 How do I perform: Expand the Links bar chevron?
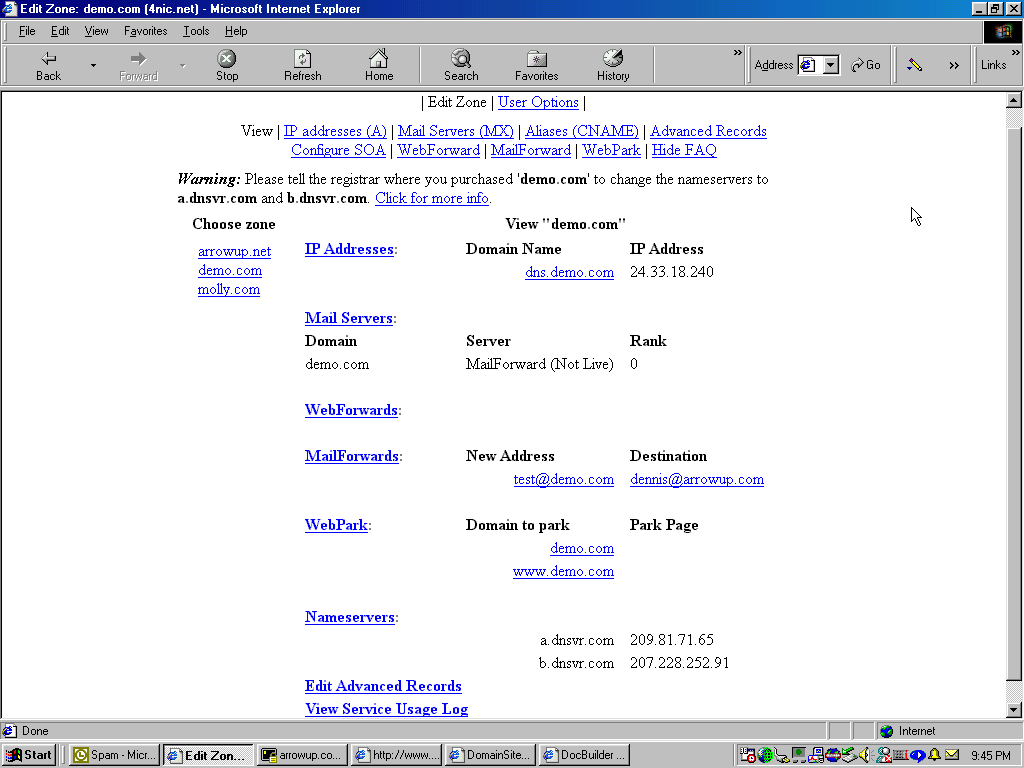point(1016,53)
